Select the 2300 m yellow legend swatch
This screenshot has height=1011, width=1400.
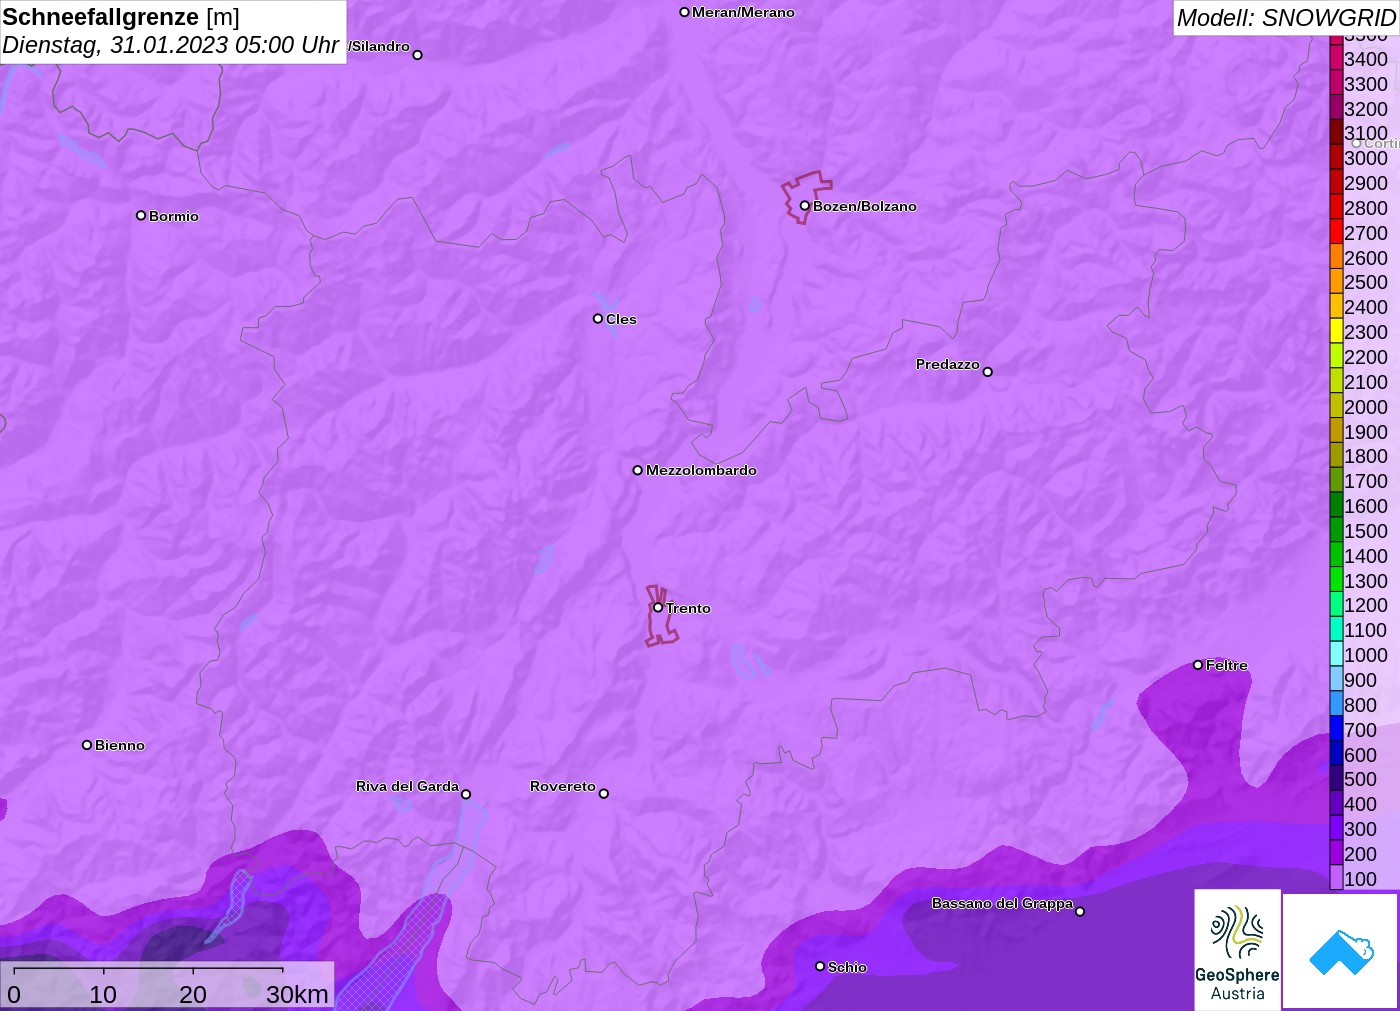point(1336,332)
